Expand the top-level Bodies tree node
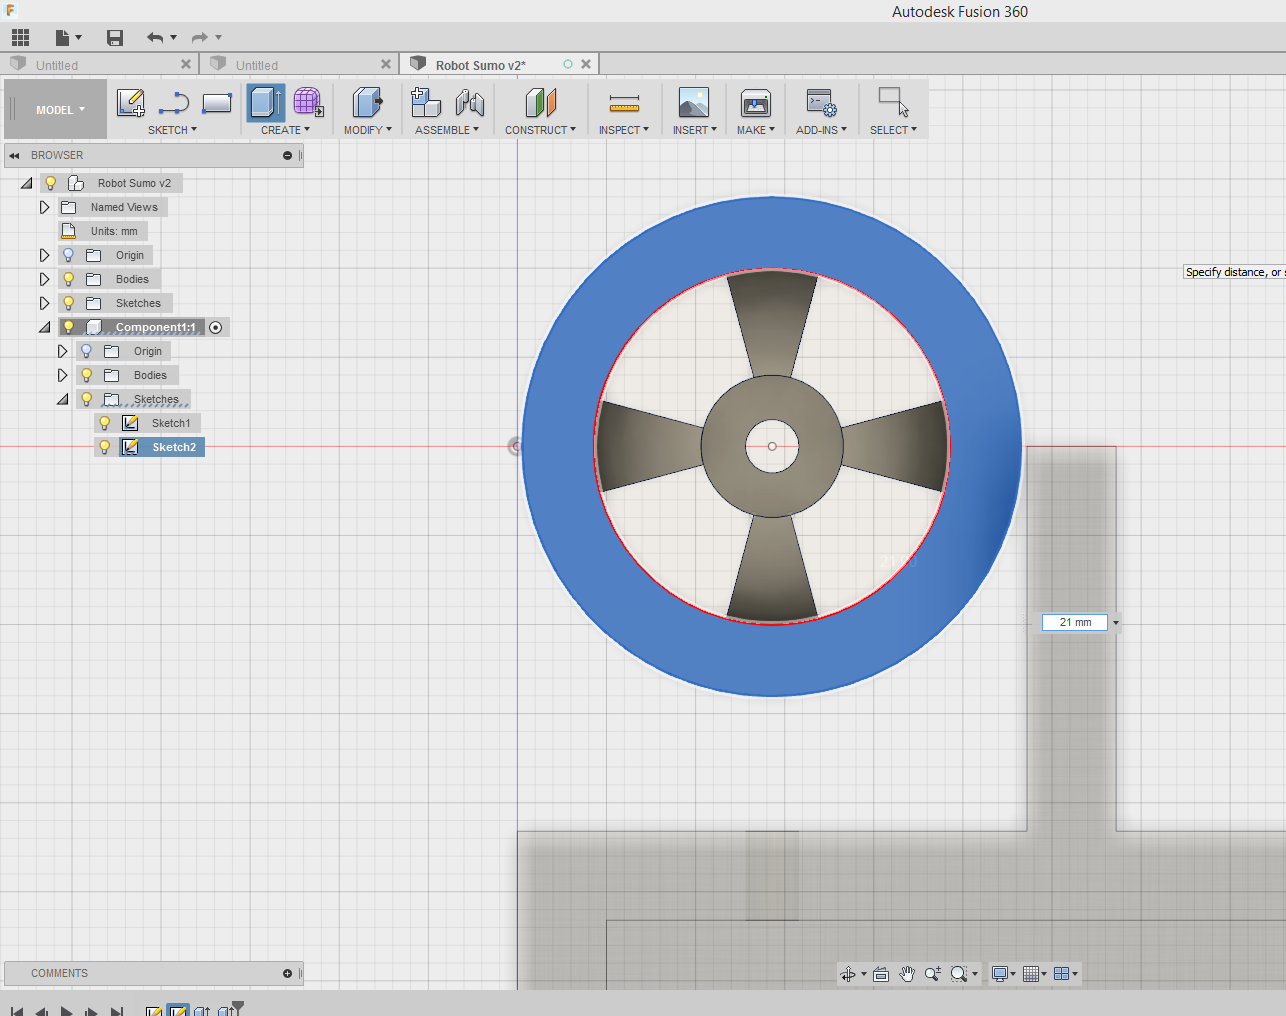 44,279
